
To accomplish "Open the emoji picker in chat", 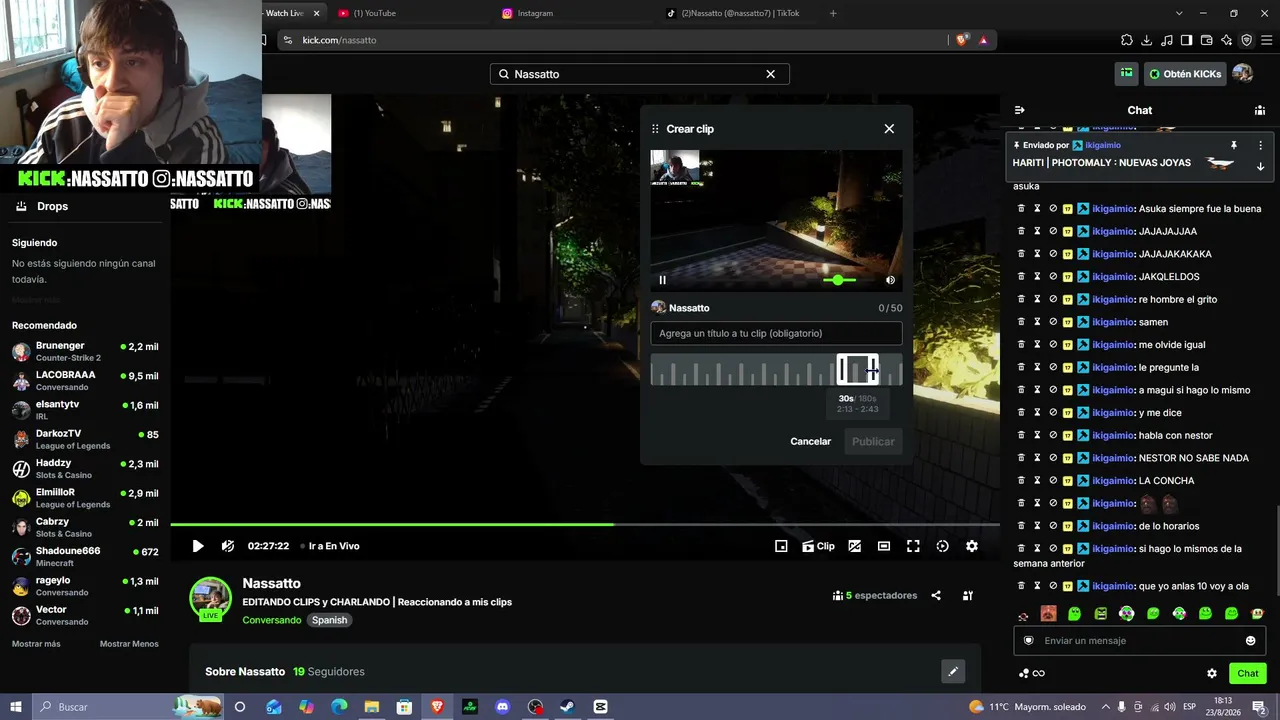I will [x=1250, y=641].
